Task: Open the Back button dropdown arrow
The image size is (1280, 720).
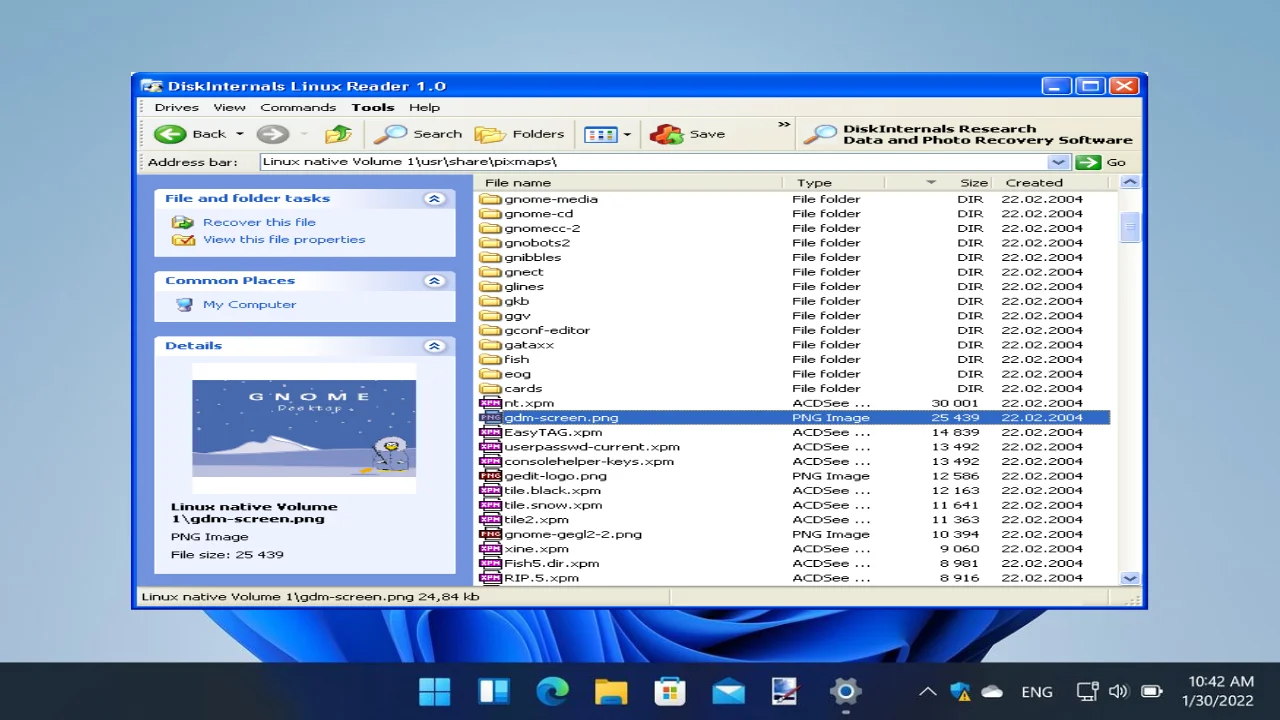Action: (239, 134)
